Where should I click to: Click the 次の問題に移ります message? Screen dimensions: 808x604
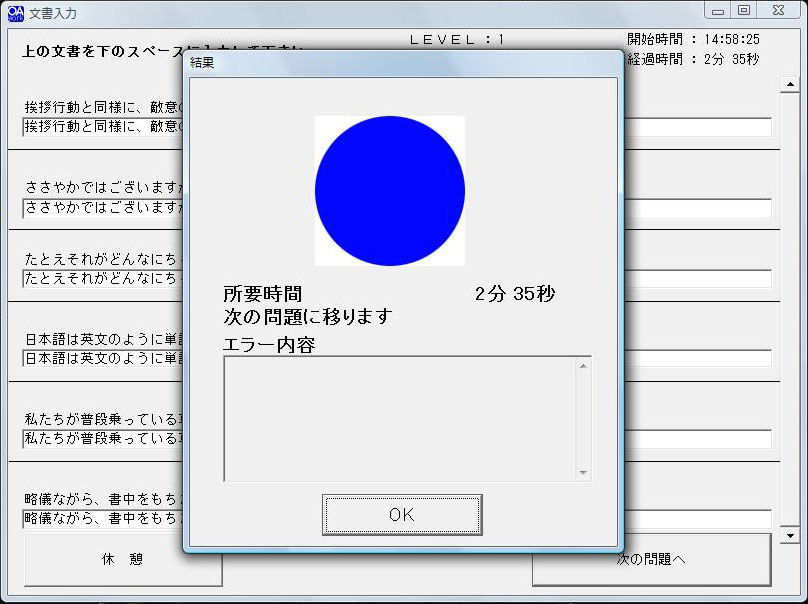tap(308, 316)
